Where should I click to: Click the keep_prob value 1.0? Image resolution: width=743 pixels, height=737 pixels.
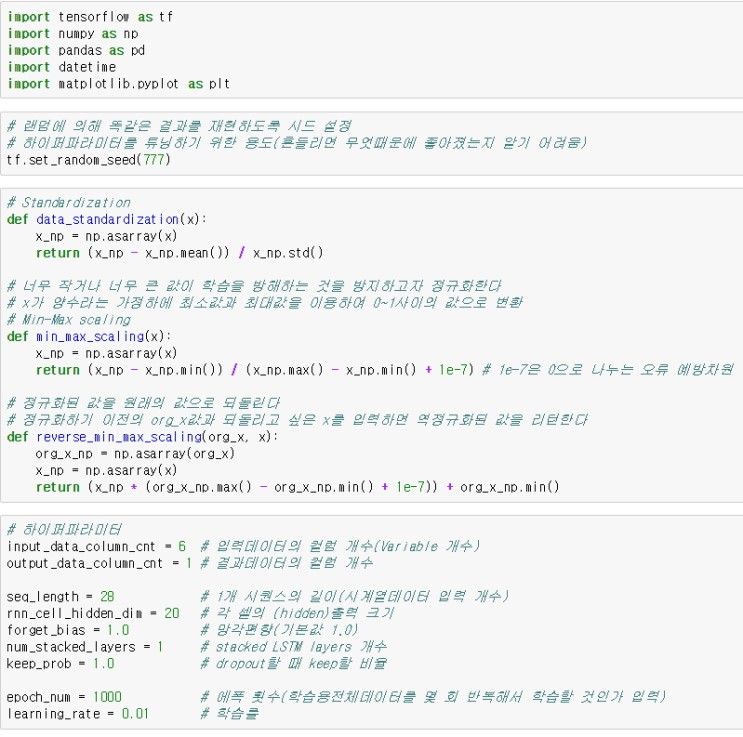(103, 664)
